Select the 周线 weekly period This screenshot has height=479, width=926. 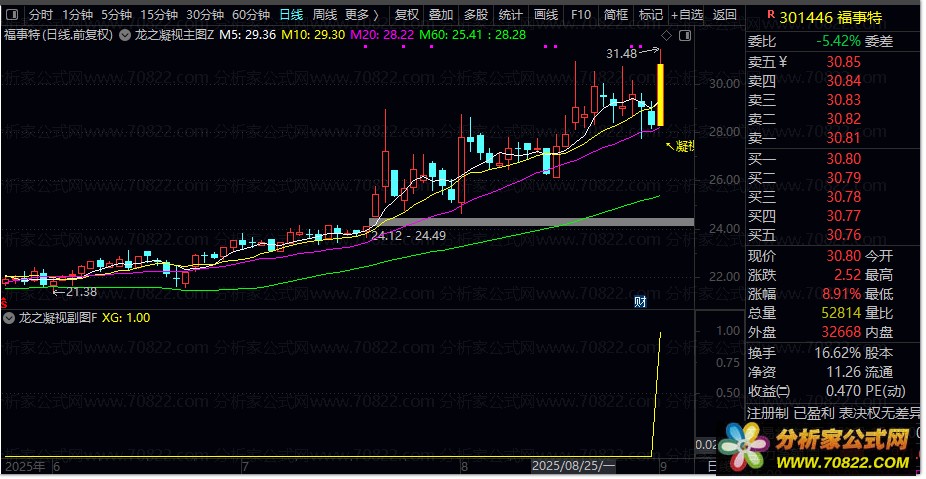(324, 15)
